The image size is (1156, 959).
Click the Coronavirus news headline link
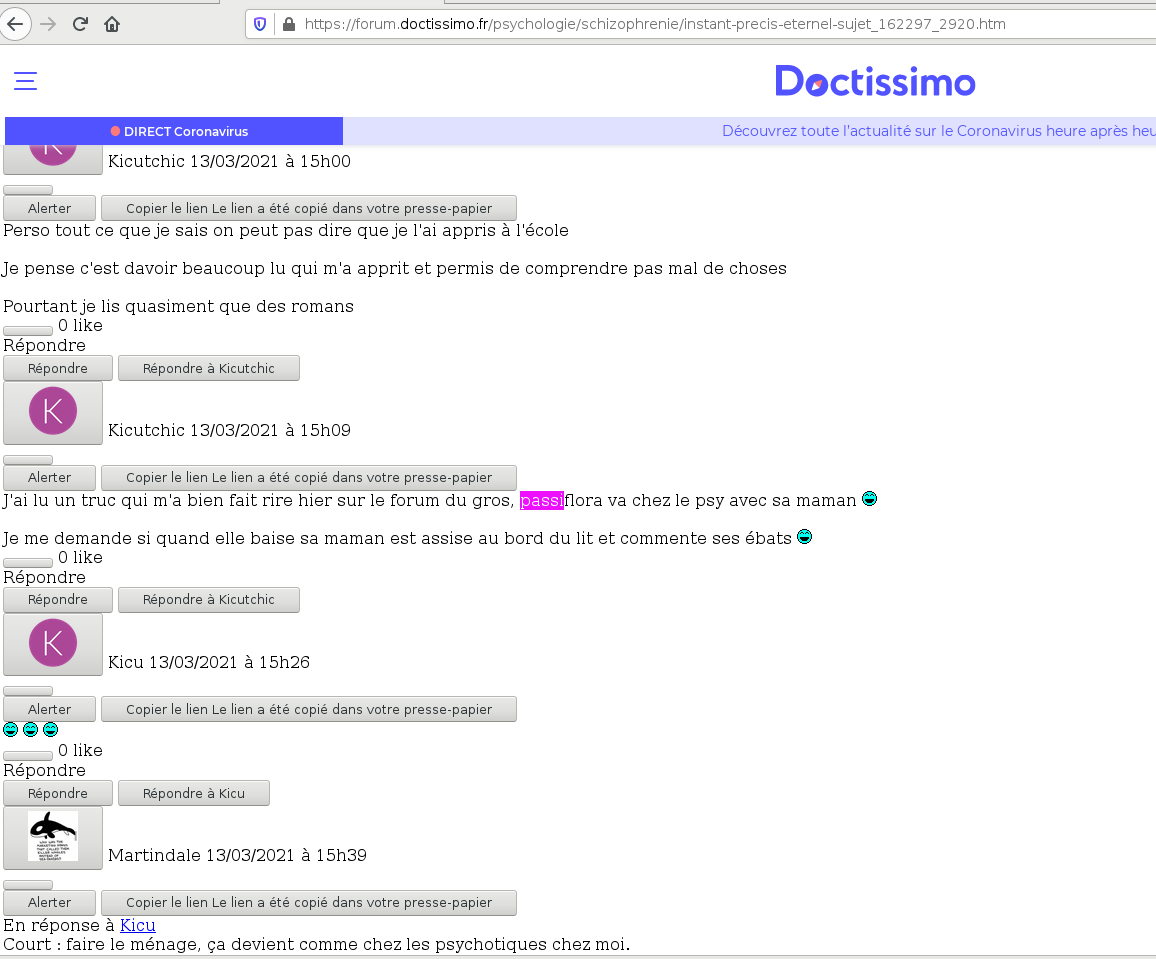(x=938, y=130)
